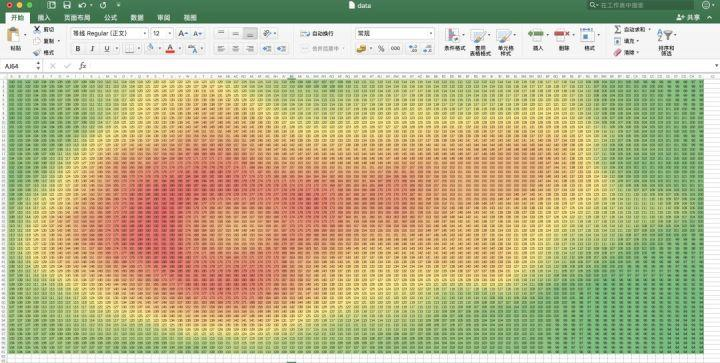Open Conditional Formatting icon

click(453, 36)
